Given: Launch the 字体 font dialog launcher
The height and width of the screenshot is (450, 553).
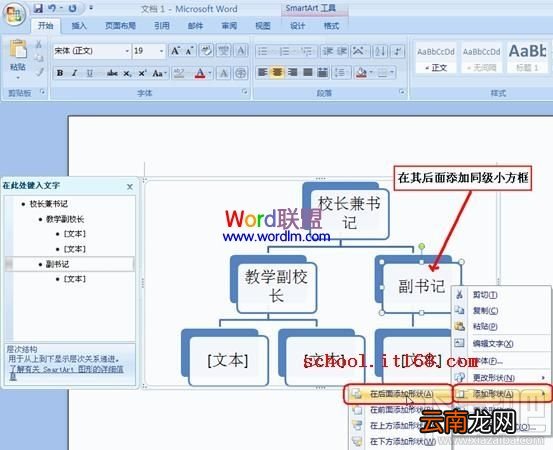Looking at the screenshot, I should coord(244,92).
